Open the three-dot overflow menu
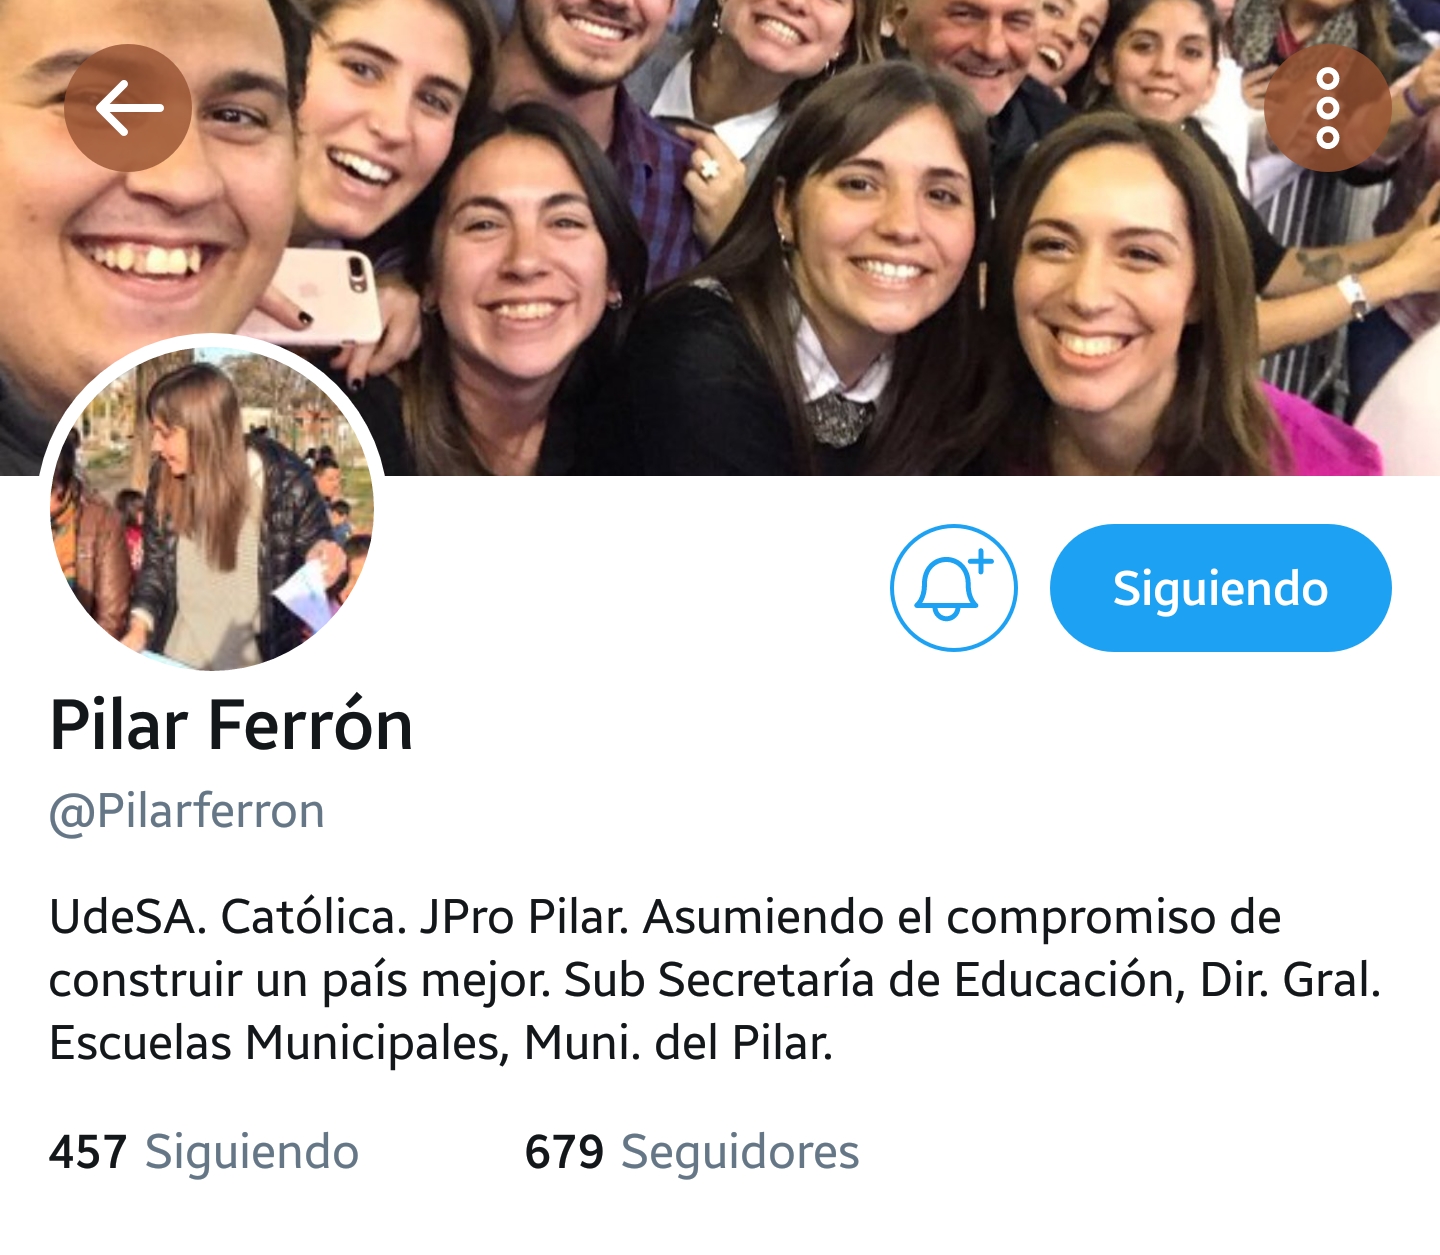This screenshot has height=1255, width=1440. [1327, 108]
